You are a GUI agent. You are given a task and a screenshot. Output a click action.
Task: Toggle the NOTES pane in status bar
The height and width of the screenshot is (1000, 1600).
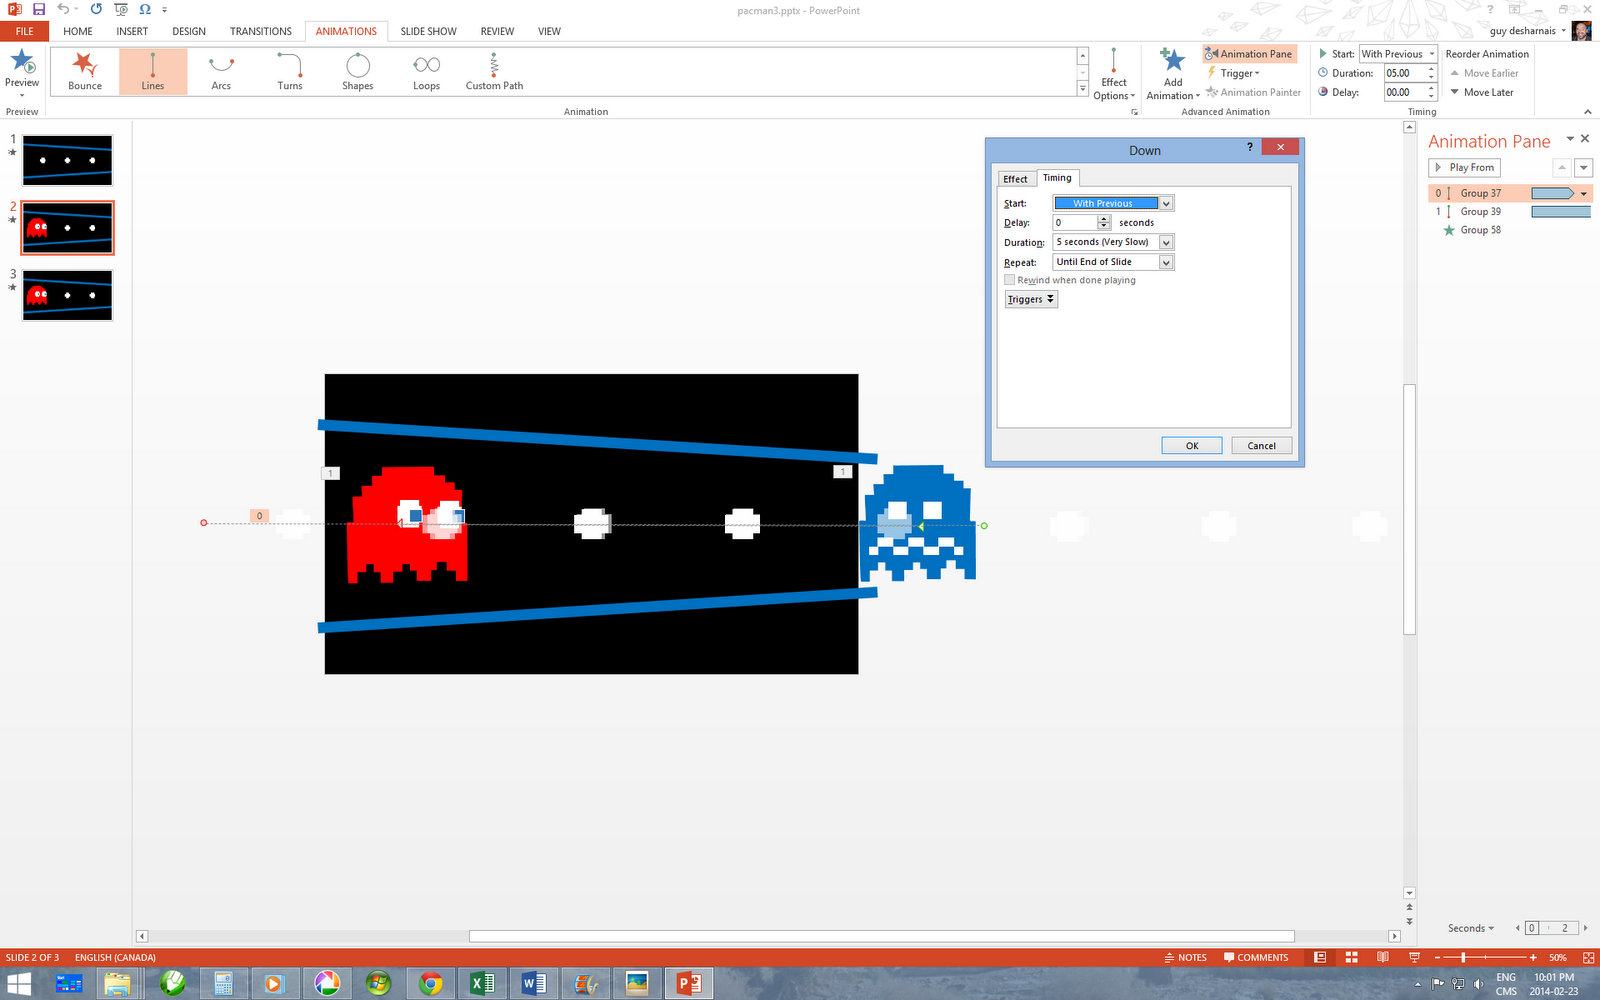[x=1185, y=957]
